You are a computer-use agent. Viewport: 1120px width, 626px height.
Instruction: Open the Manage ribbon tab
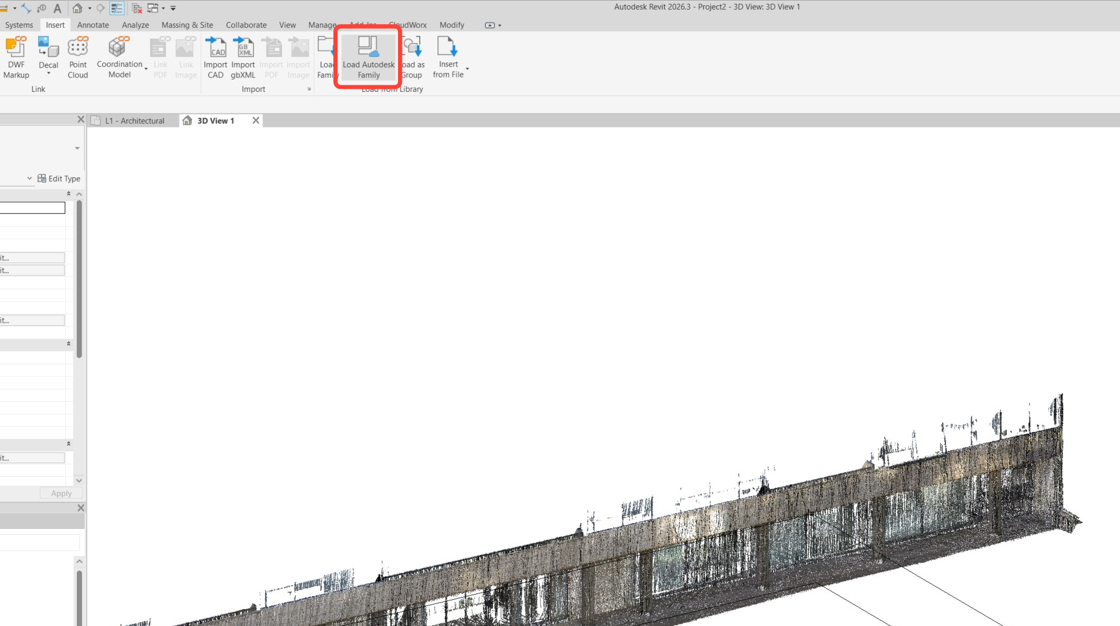coord(321,25)
